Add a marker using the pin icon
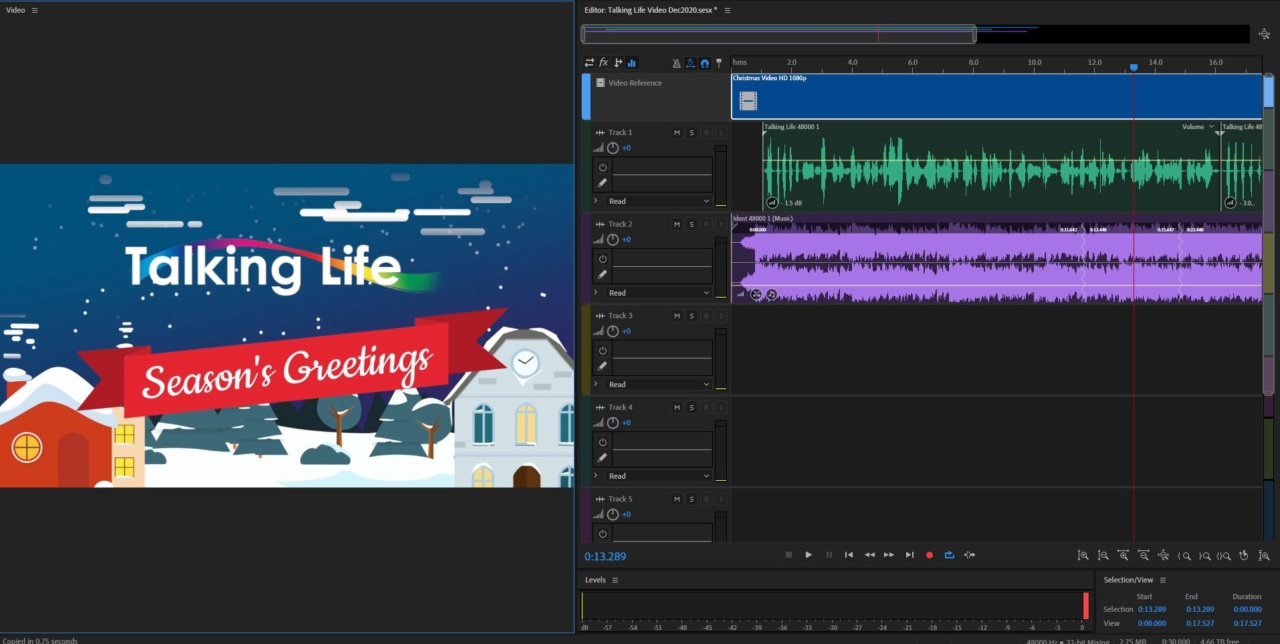This screenshot has width=1280, height=644. pos(718,62)
